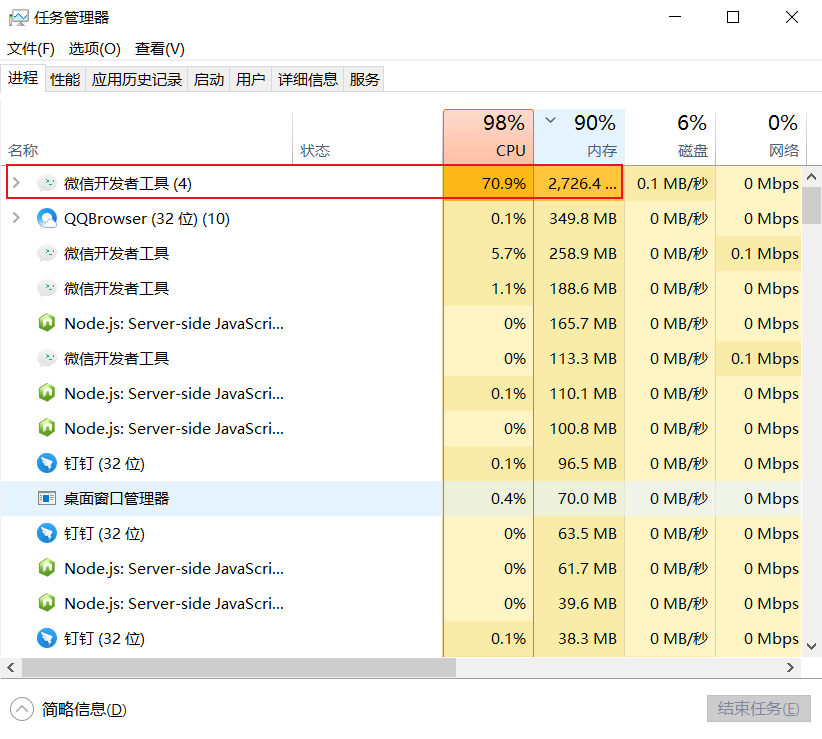Click the WeChat DevTools icon in the 70.9% CPU row
Image resolution: width=822 pixels, height=739 pixels.
(x=47, y=183)
